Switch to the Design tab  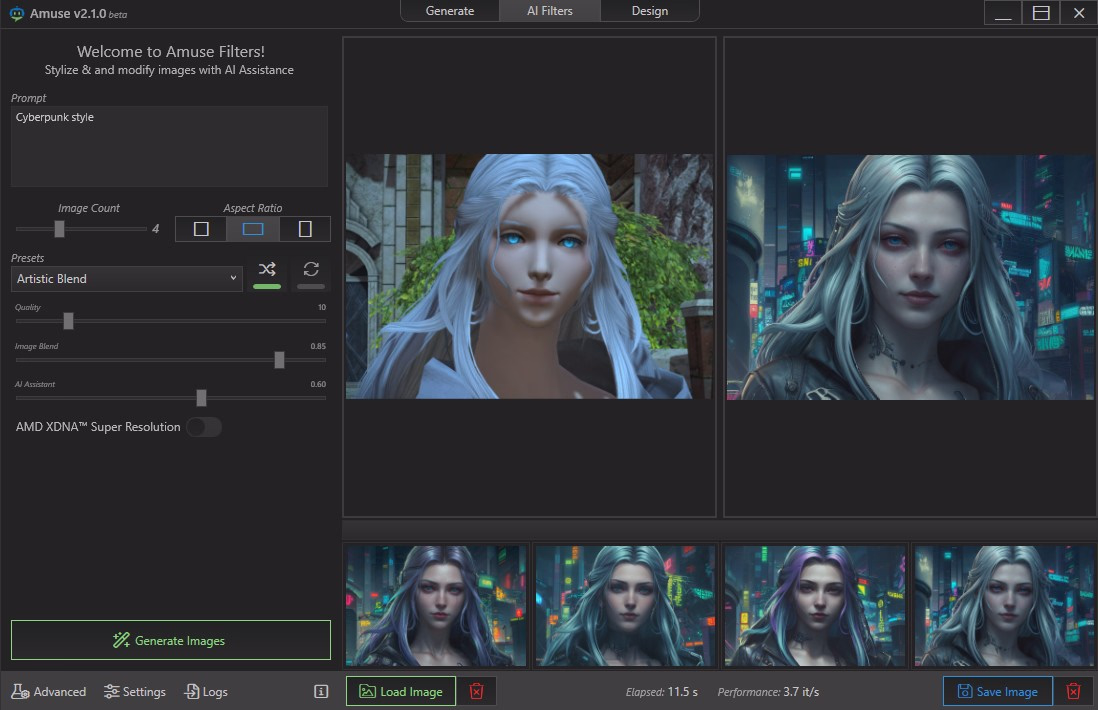(649, 11)
